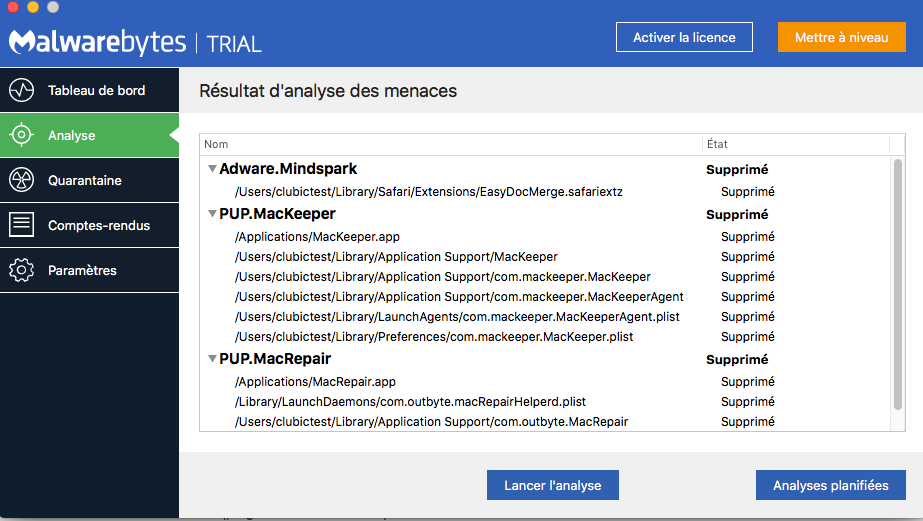923x521 pixels.
Task: Open the Paramètres section
Action: point(89,270)
